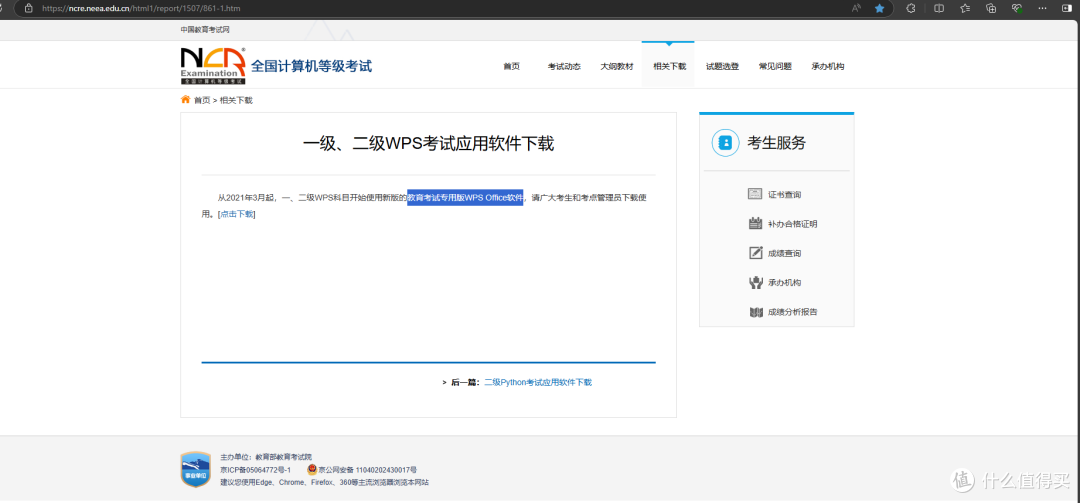Click the 京公网安备 110402430017号 link
1080x503 pixels.
pos(367,469)
